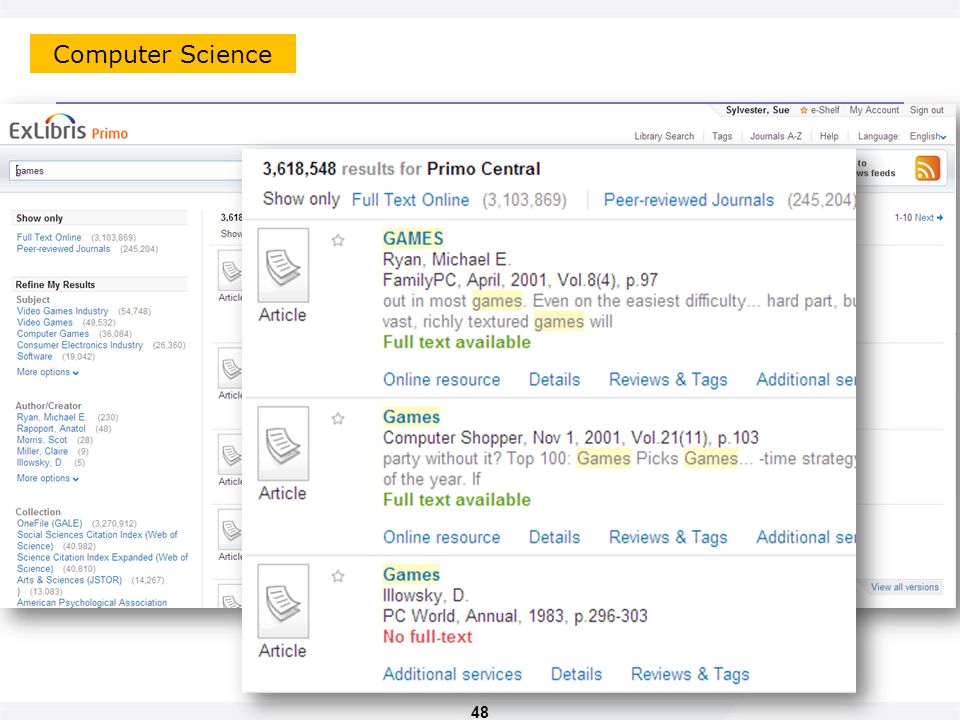Open Details tab for FamilyPC article

[554, 380]
